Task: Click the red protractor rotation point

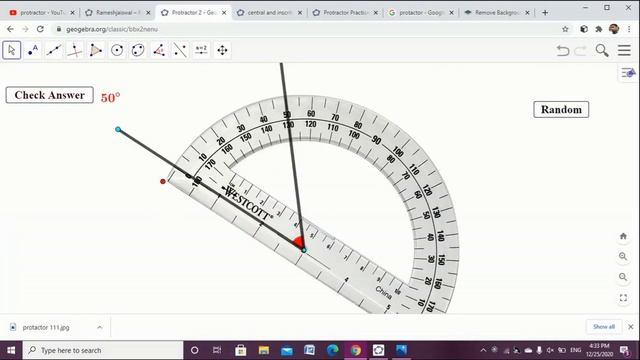Action: [163, 181]
